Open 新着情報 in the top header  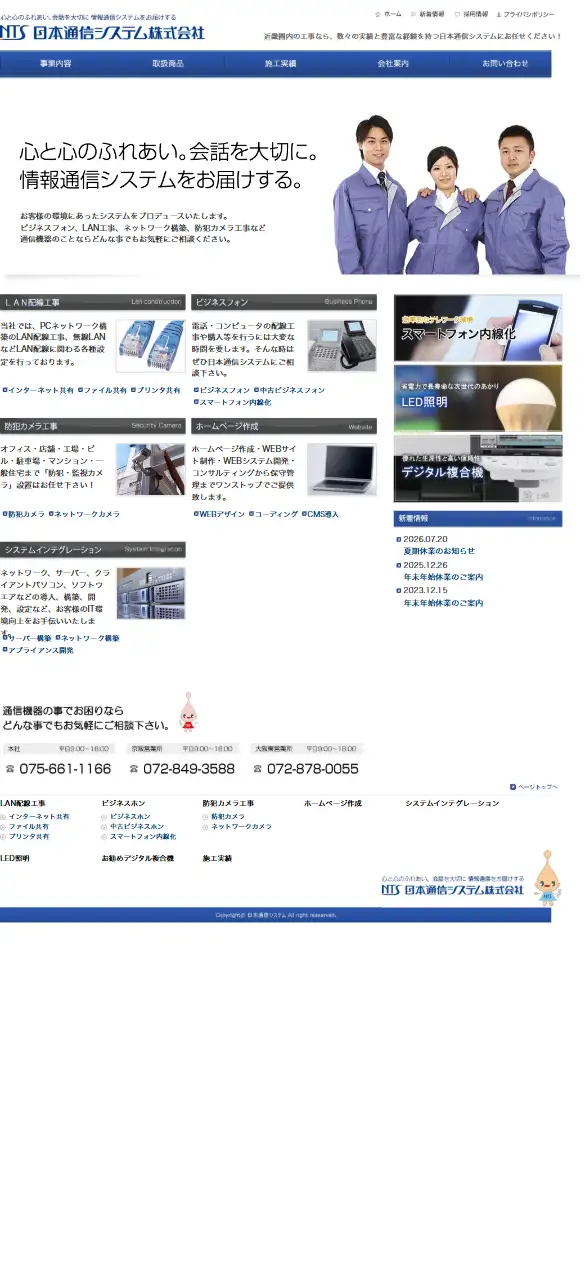[428, 15]
